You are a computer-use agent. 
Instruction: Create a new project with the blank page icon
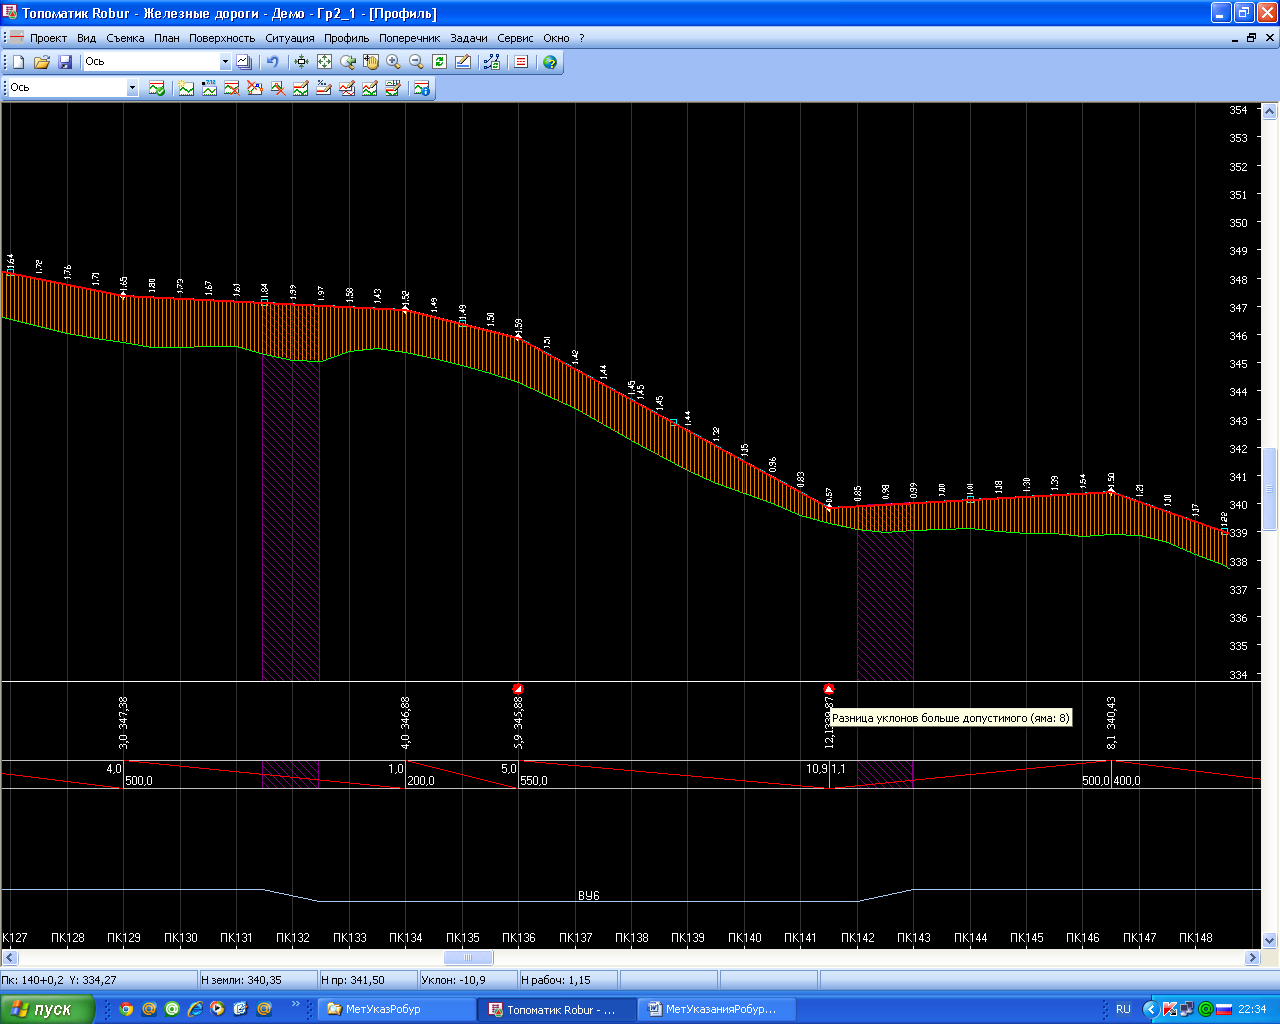tap(18, 62)
